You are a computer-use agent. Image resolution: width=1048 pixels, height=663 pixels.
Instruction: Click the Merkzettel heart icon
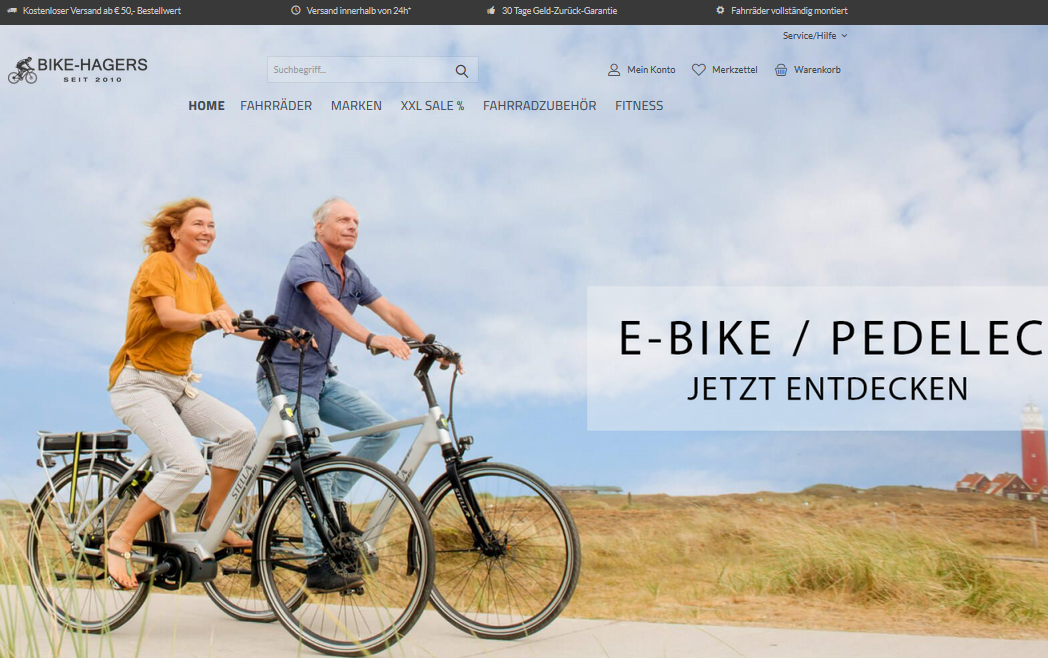(698, 70)
